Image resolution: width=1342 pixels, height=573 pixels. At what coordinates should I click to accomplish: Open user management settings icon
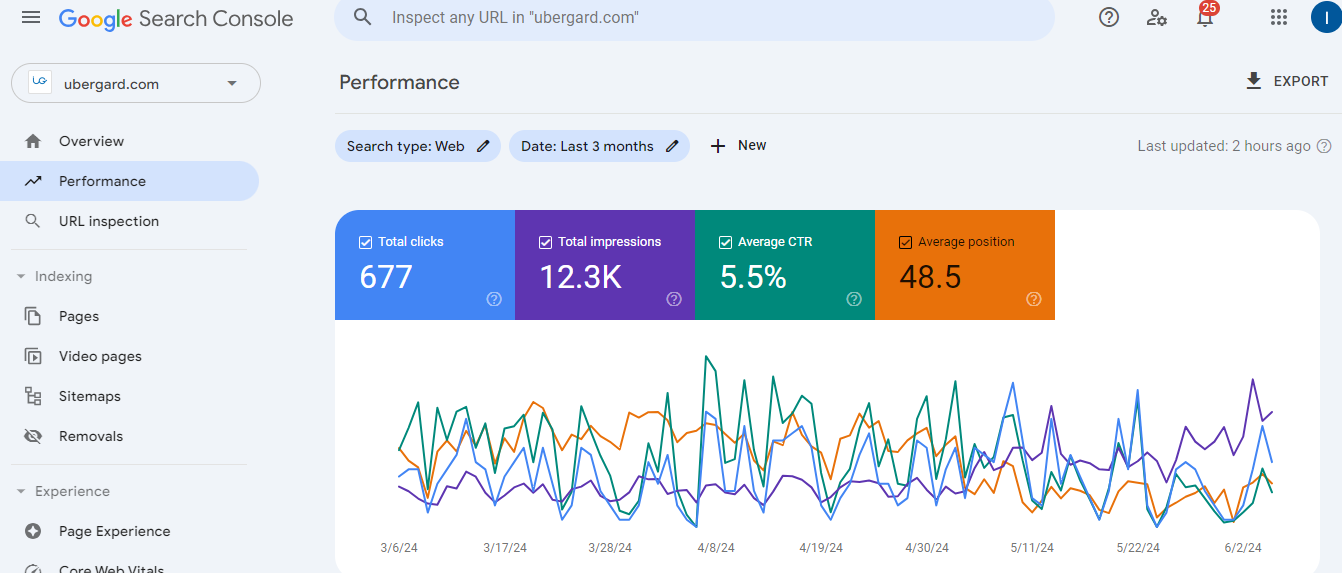click(x=1157, y=17)
